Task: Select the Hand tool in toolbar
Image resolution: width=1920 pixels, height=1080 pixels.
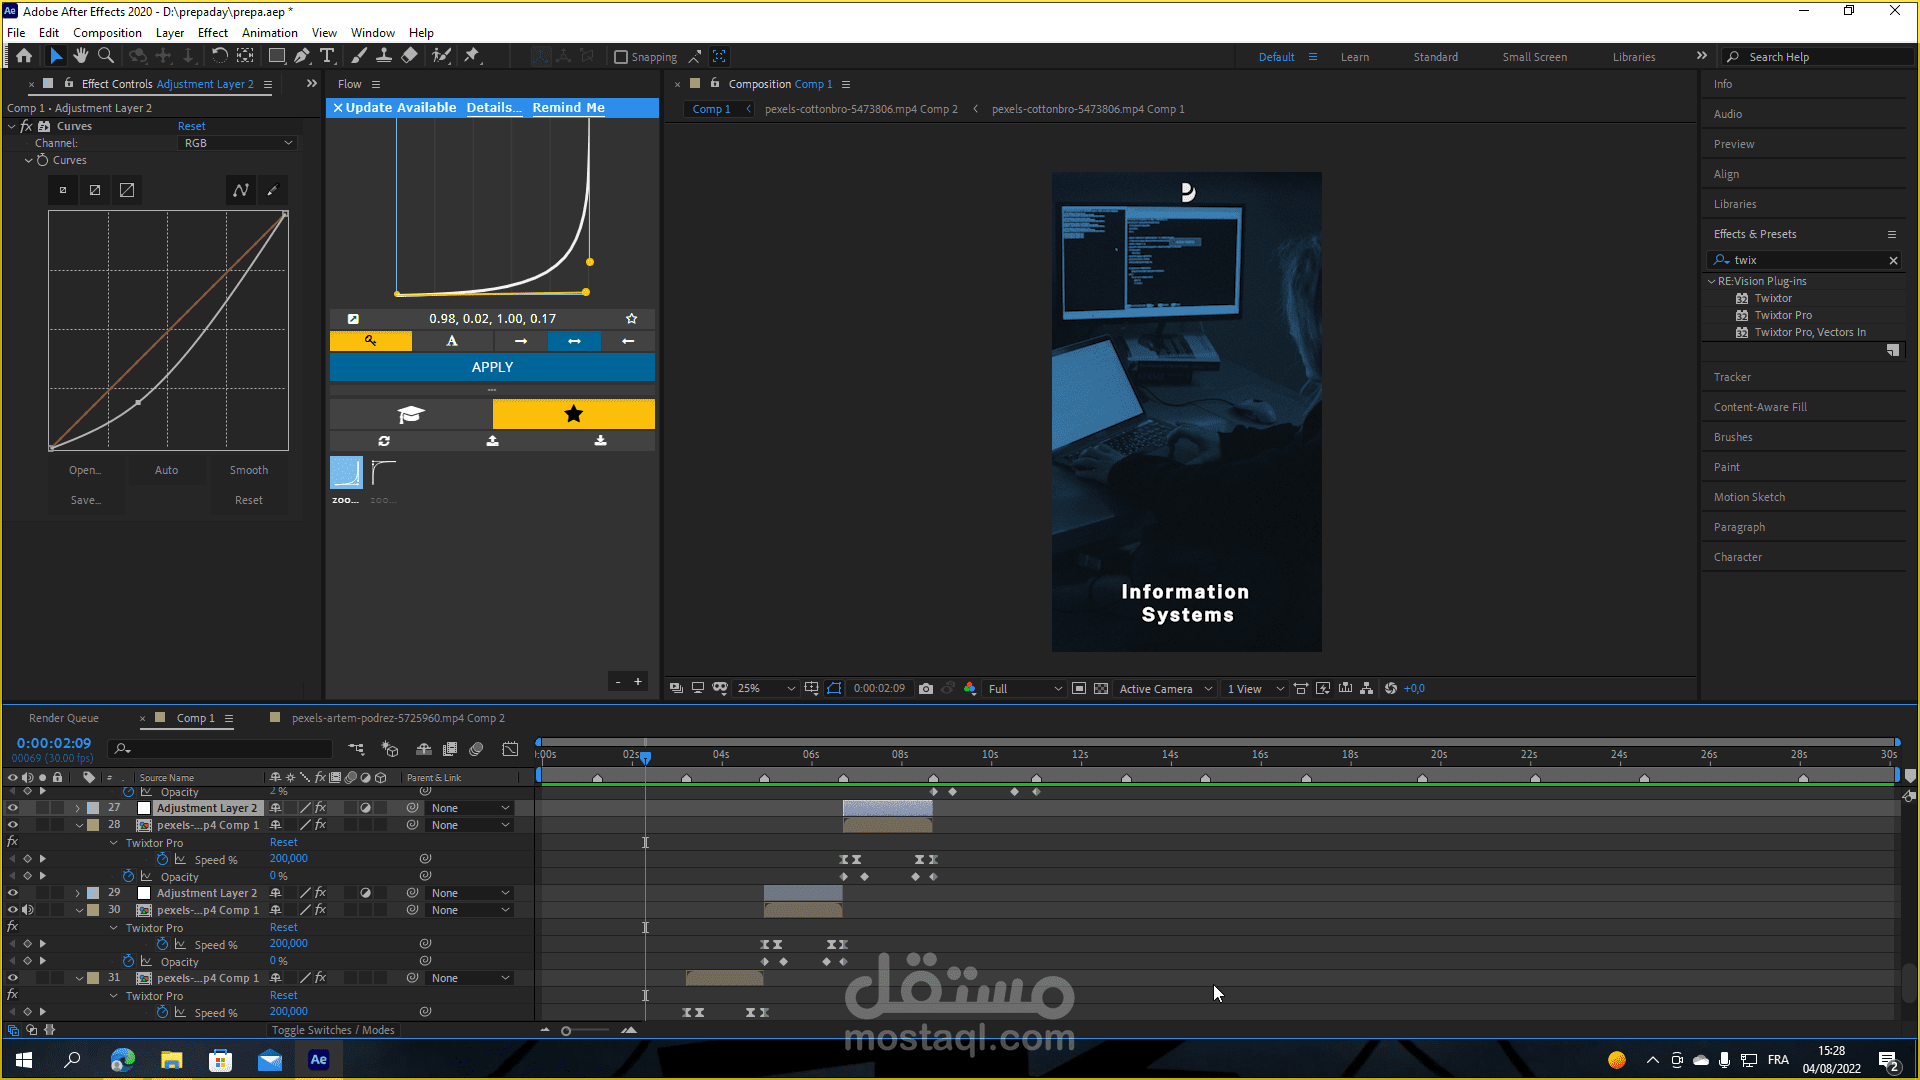Action: 81,56
